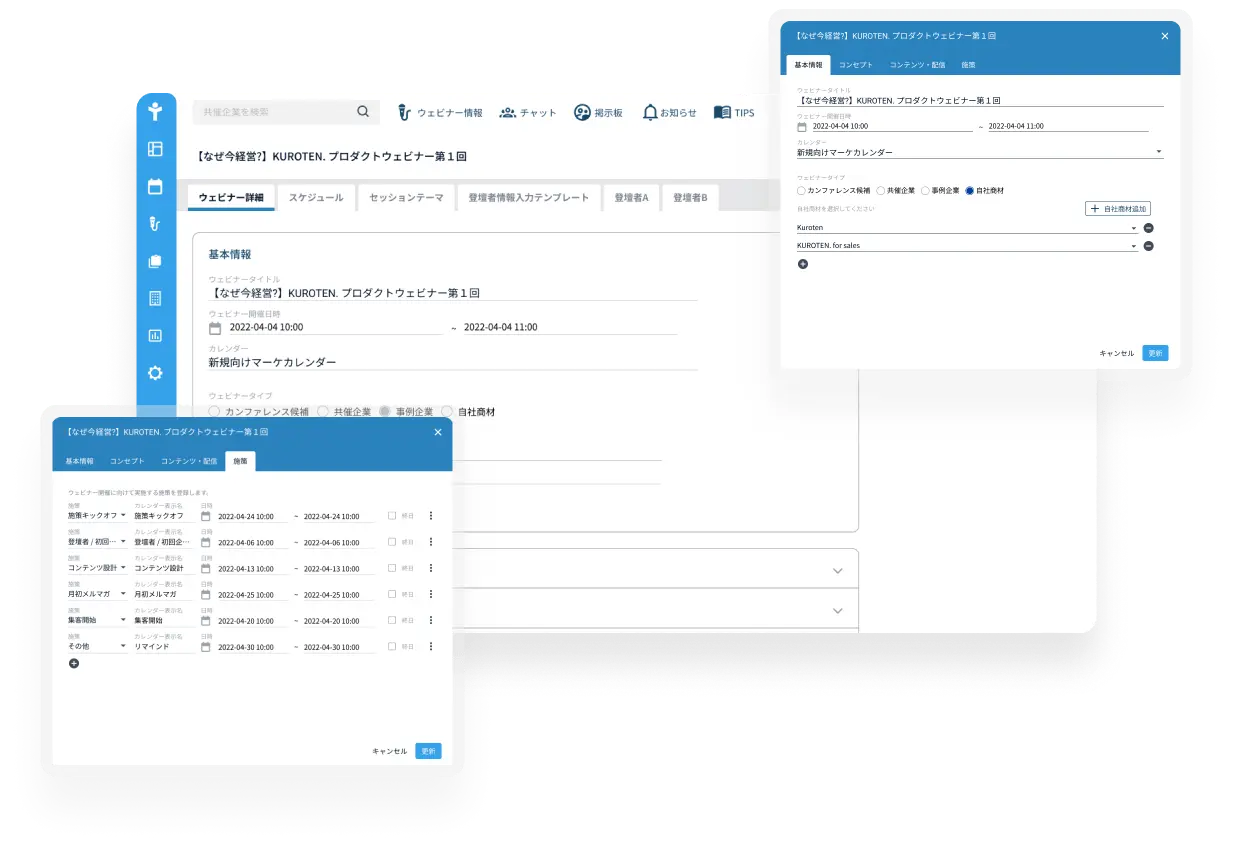Open the 登壇者A tab
The image size is (1233, 848).
pos(631,198)
